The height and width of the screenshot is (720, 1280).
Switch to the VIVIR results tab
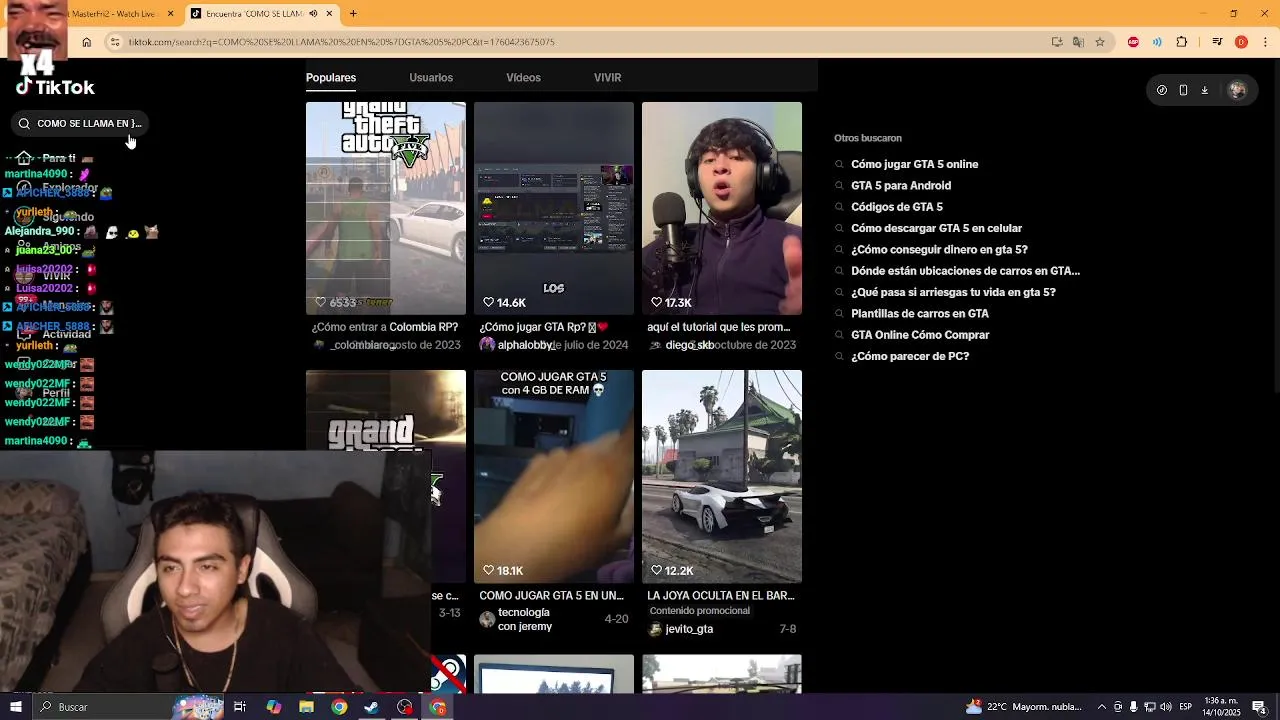point(607,77)
